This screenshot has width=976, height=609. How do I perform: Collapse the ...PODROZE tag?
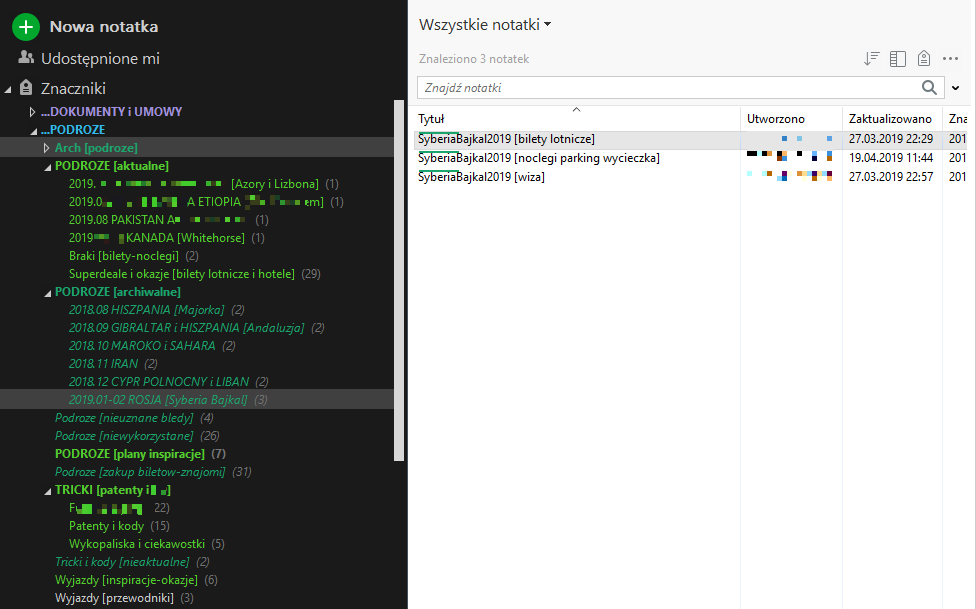point(34,131)
